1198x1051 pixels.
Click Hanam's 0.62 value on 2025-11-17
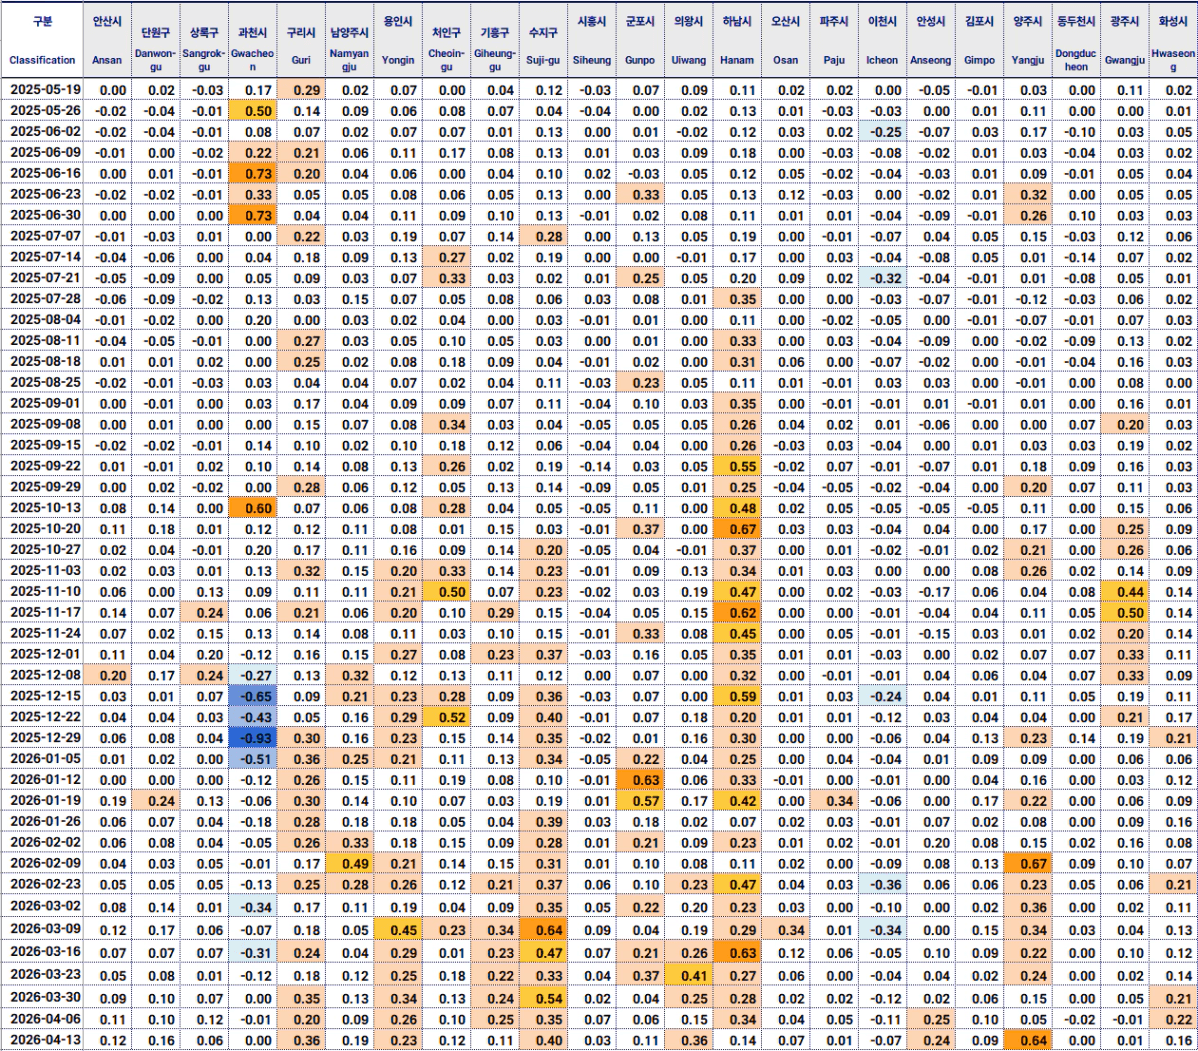[x=737, y=613]
